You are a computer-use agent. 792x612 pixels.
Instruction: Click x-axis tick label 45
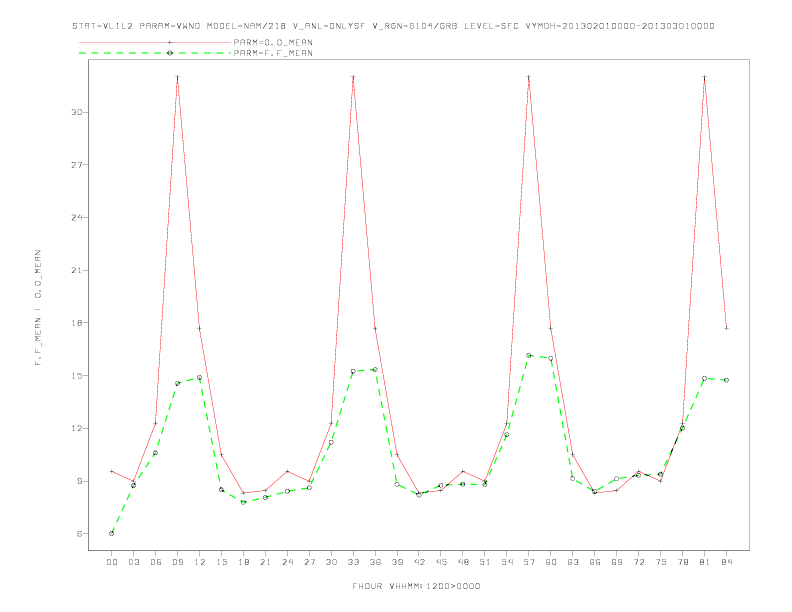pyautogui.click(x=441, y=562)
